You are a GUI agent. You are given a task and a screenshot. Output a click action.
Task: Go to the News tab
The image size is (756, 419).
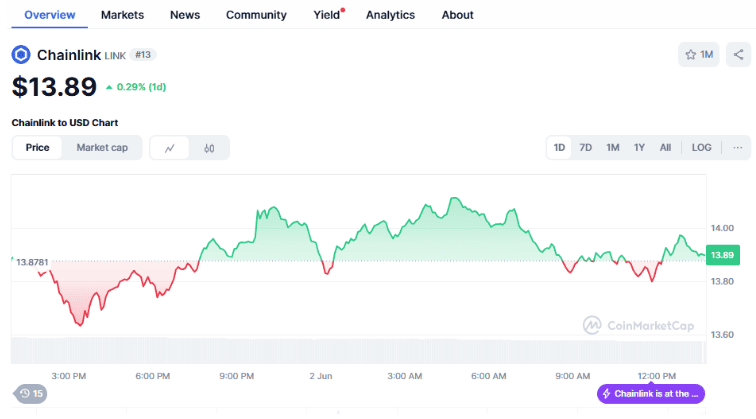(x=185, y=15)
